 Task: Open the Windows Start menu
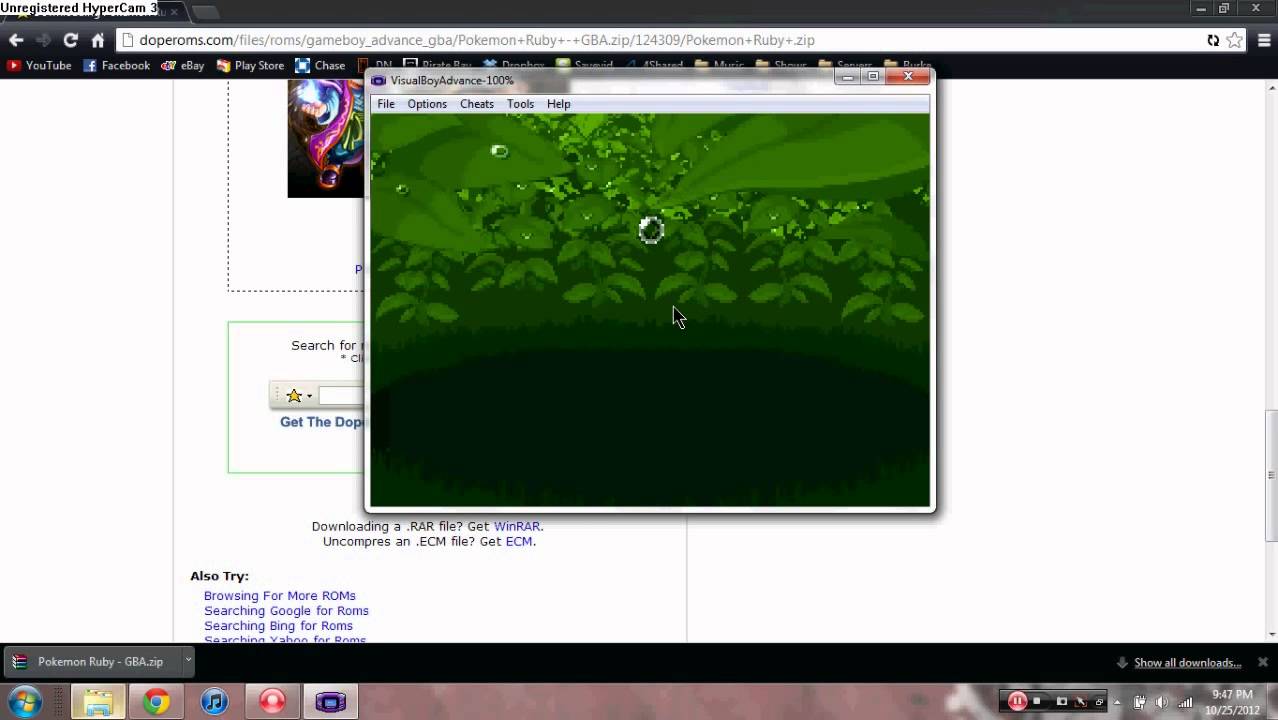[25, 701]
